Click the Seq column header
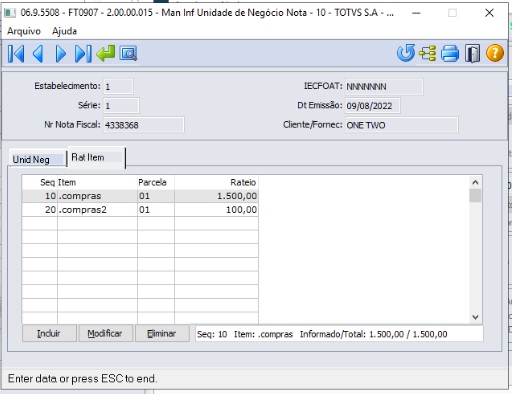This screenshot has height=394, width=514. coord(40,182)
